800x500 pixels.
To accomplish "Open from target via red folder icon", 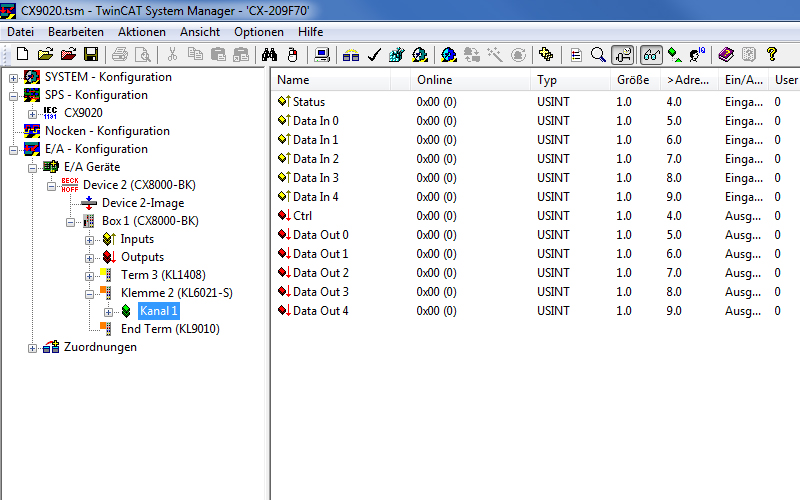I will pyautogui.click(x=68, y=54).
